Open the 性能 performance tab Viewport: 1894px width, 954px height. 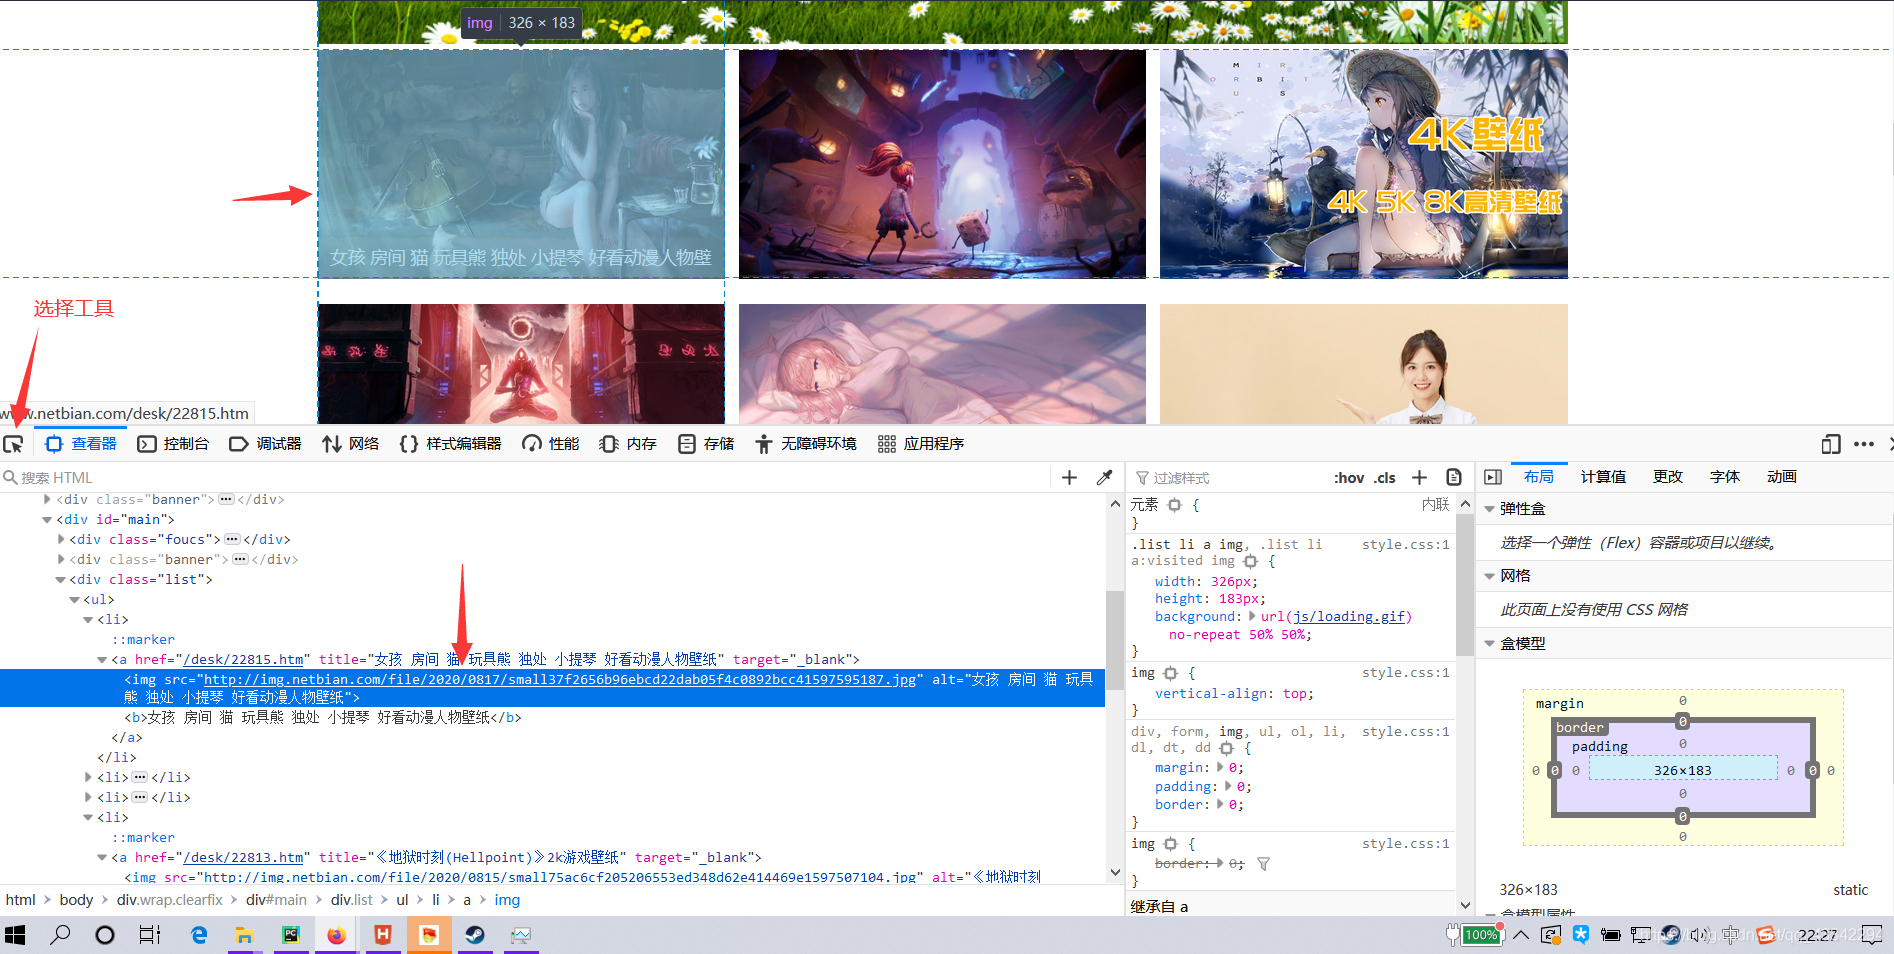550,444
